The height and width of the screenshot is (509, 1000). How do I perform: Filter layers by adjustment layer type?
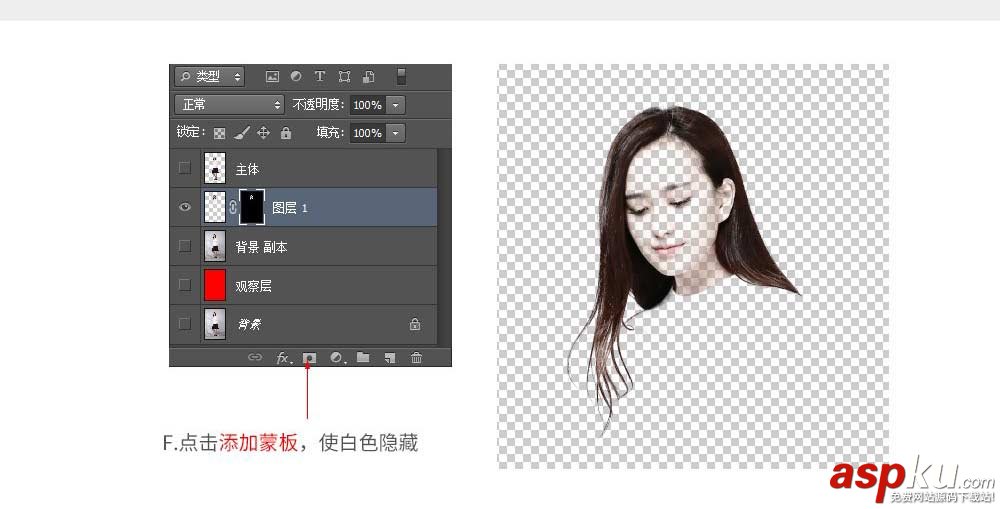pyautogui.click(x=296, y=77)
